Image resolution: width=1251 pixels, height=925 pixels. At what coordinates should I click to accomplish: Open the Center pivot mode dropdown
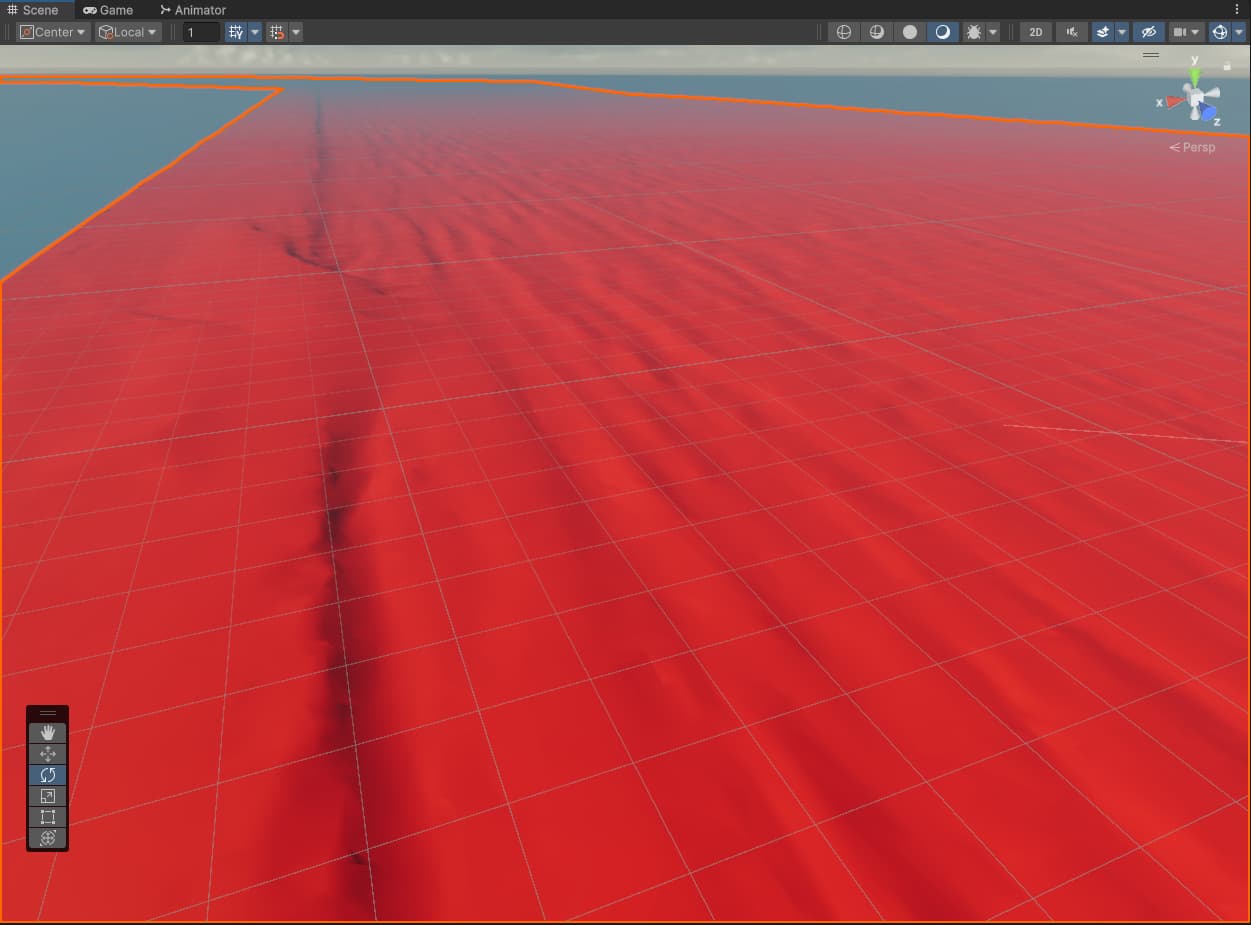coord(51,31)
